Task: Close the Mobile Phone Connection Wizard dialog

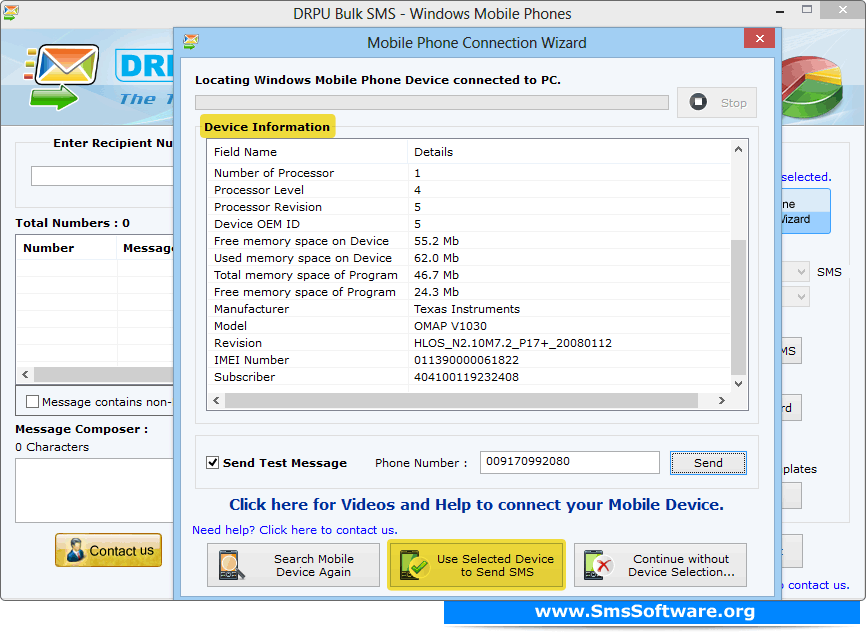Action: pyautogui.click(x=759, y=38)
